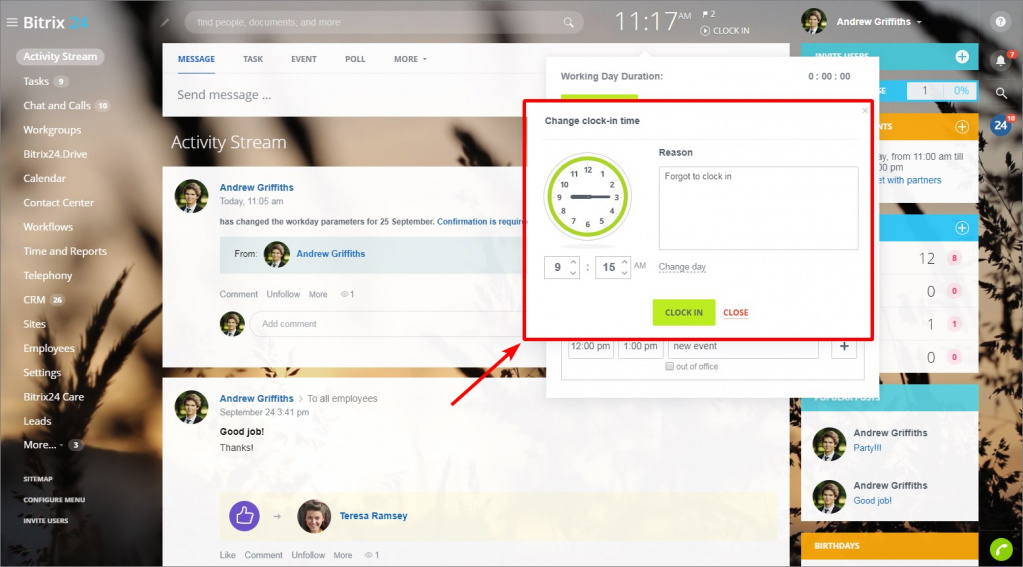Decrease the minutes value with down arrow
This screenshot has width=1023, height=567.
click(x=624, y=273)
